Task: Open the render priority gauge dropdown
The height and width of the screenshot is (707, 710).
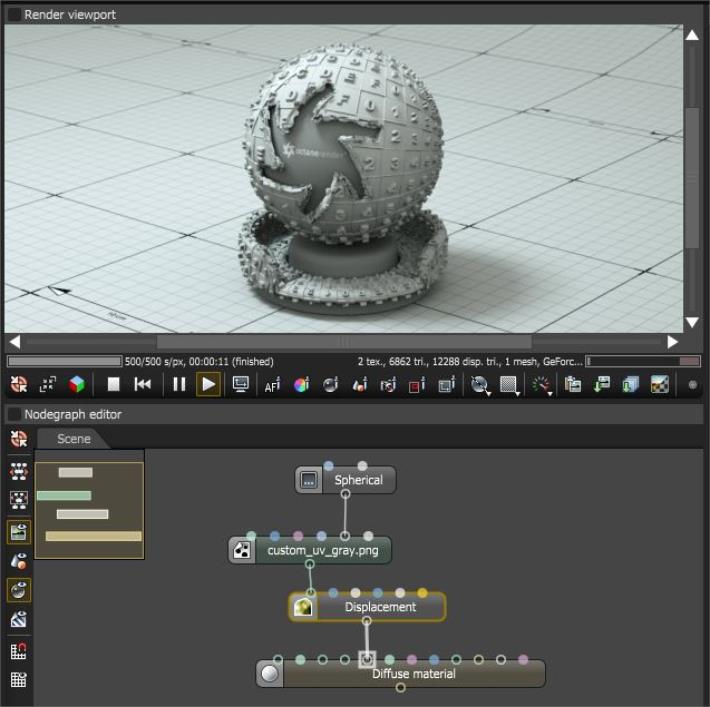Action: pyautogui.click(x=542, y=385)
